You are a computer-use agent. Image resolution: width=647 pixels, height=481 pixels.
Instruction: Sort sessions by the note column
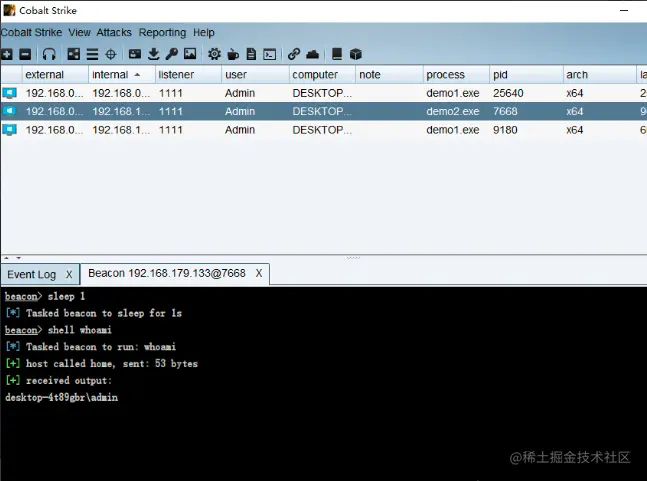pyautogui.click(x=389, y=75)
